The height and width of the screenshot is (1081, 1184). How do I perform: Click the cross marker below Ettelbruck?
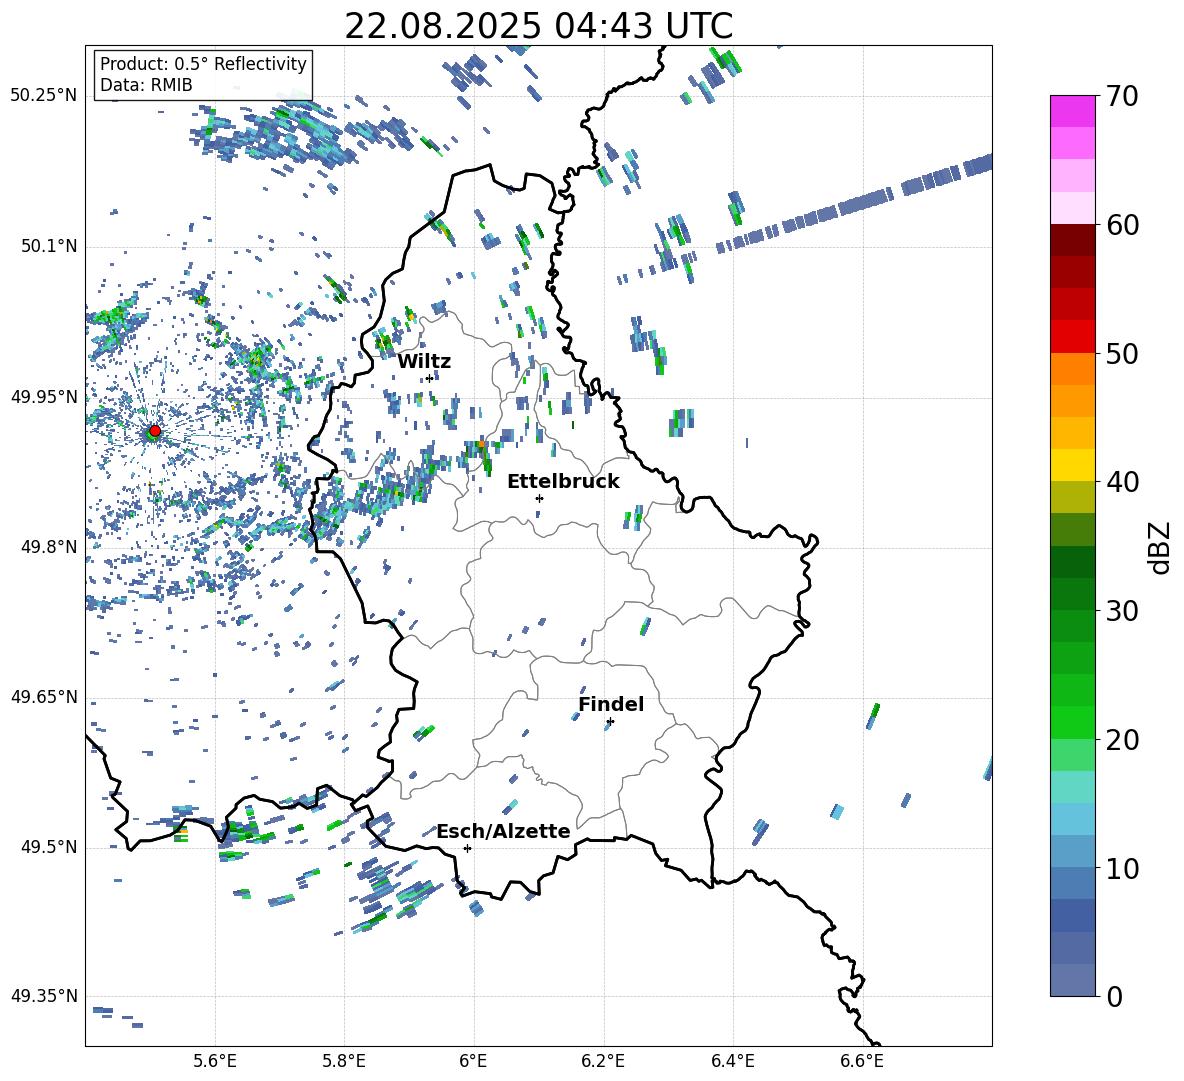tap(539, 498)
